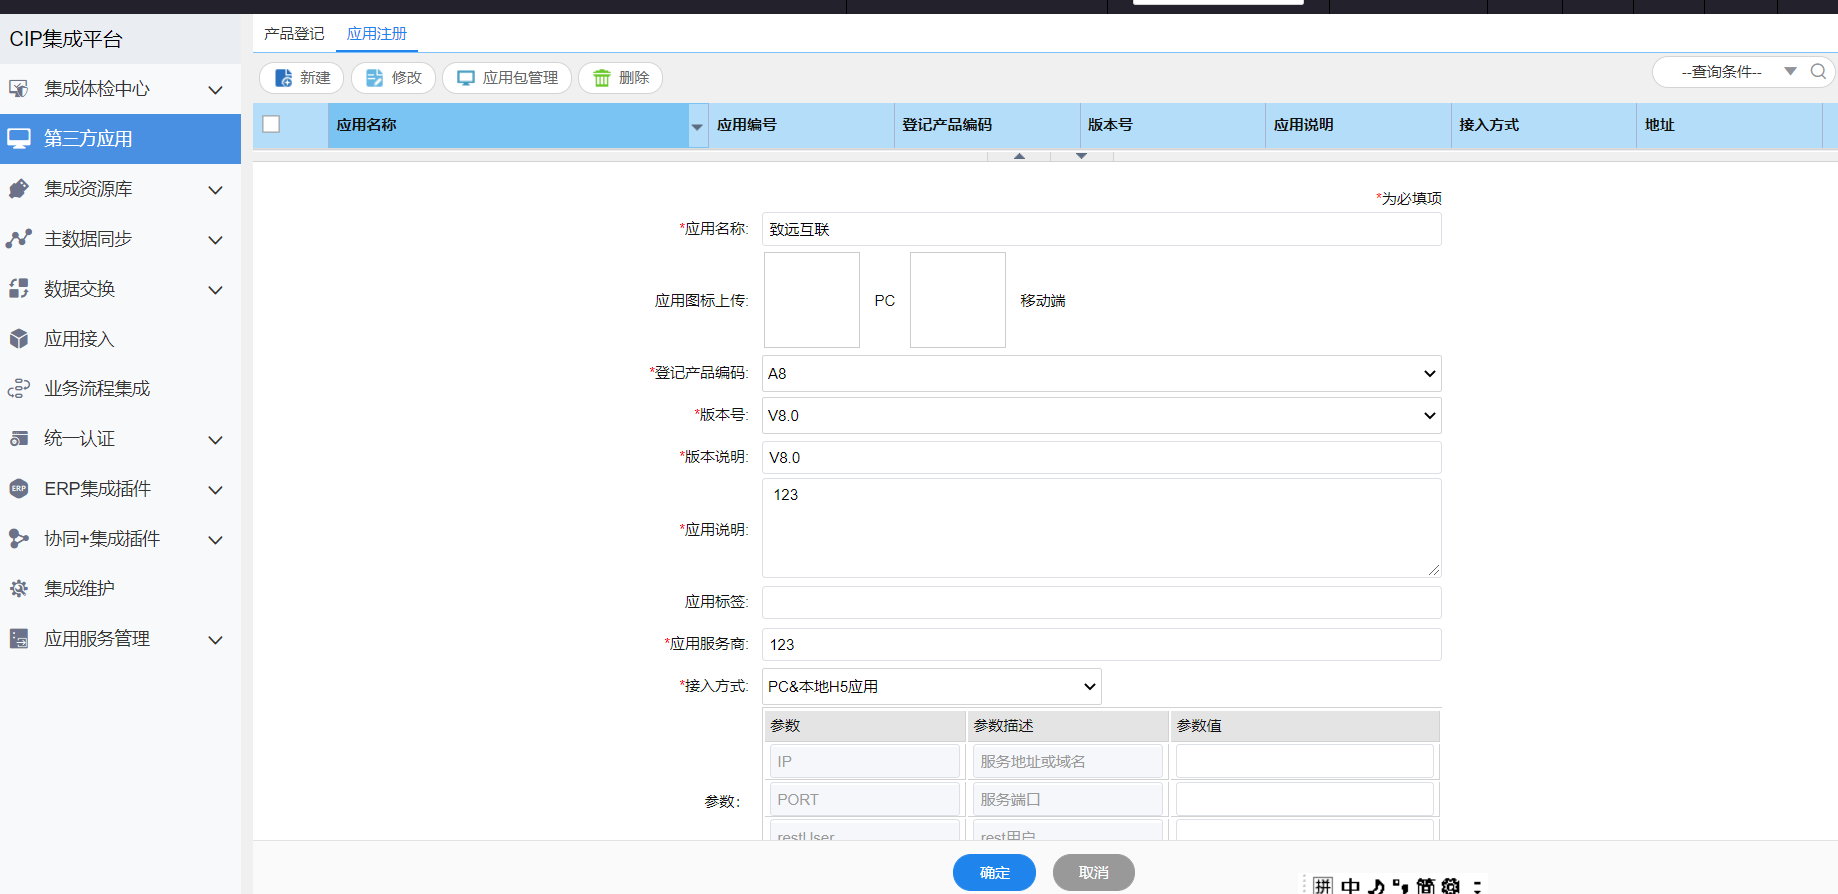The image size is (1838, 894).
Task: Open 集成维护 gear item in sidebar
Action: [79, 589]
